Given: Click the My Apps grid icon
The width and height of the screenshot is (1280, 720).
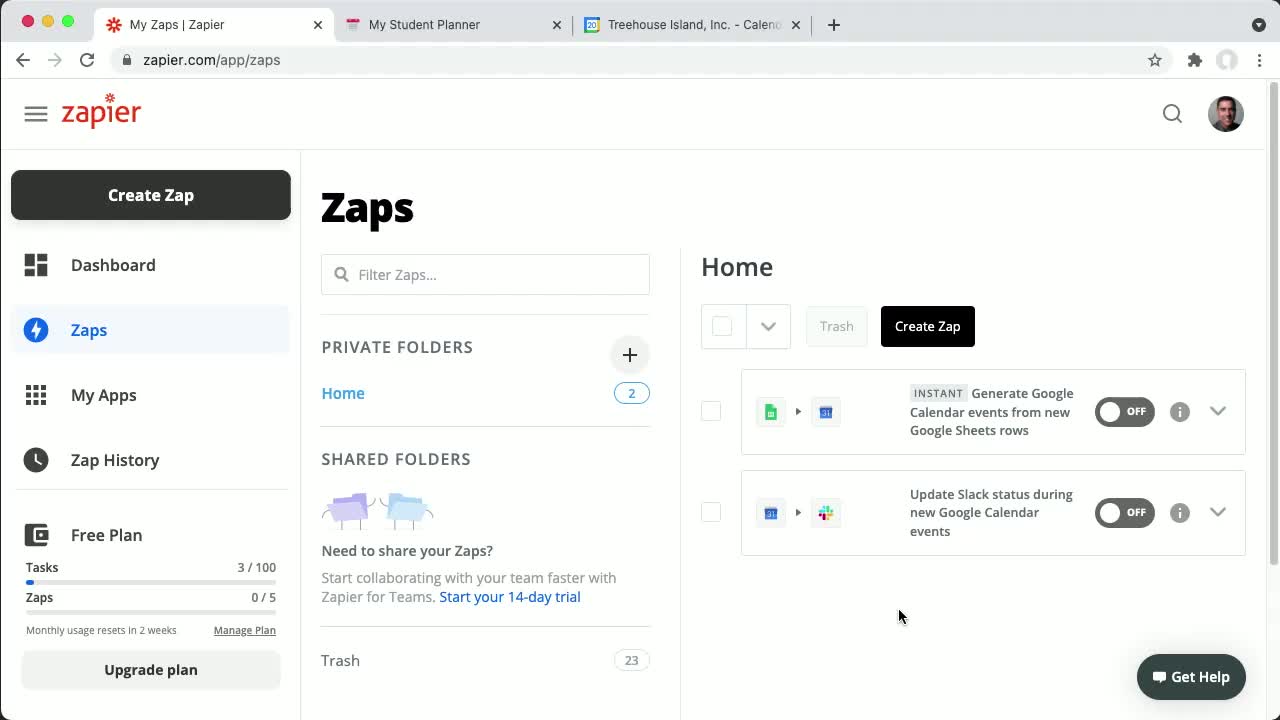Looking at the screenshot, I should click(36, 395).
